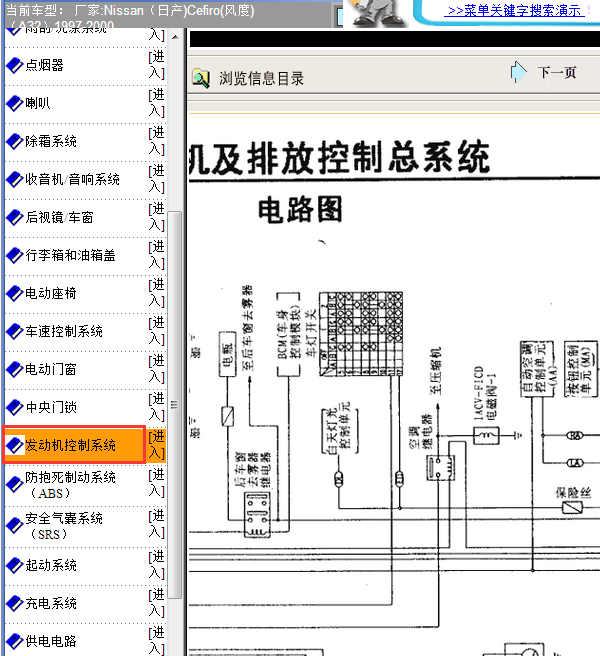Click 进入 link for 发动机控制系统

tap(157, 445)
